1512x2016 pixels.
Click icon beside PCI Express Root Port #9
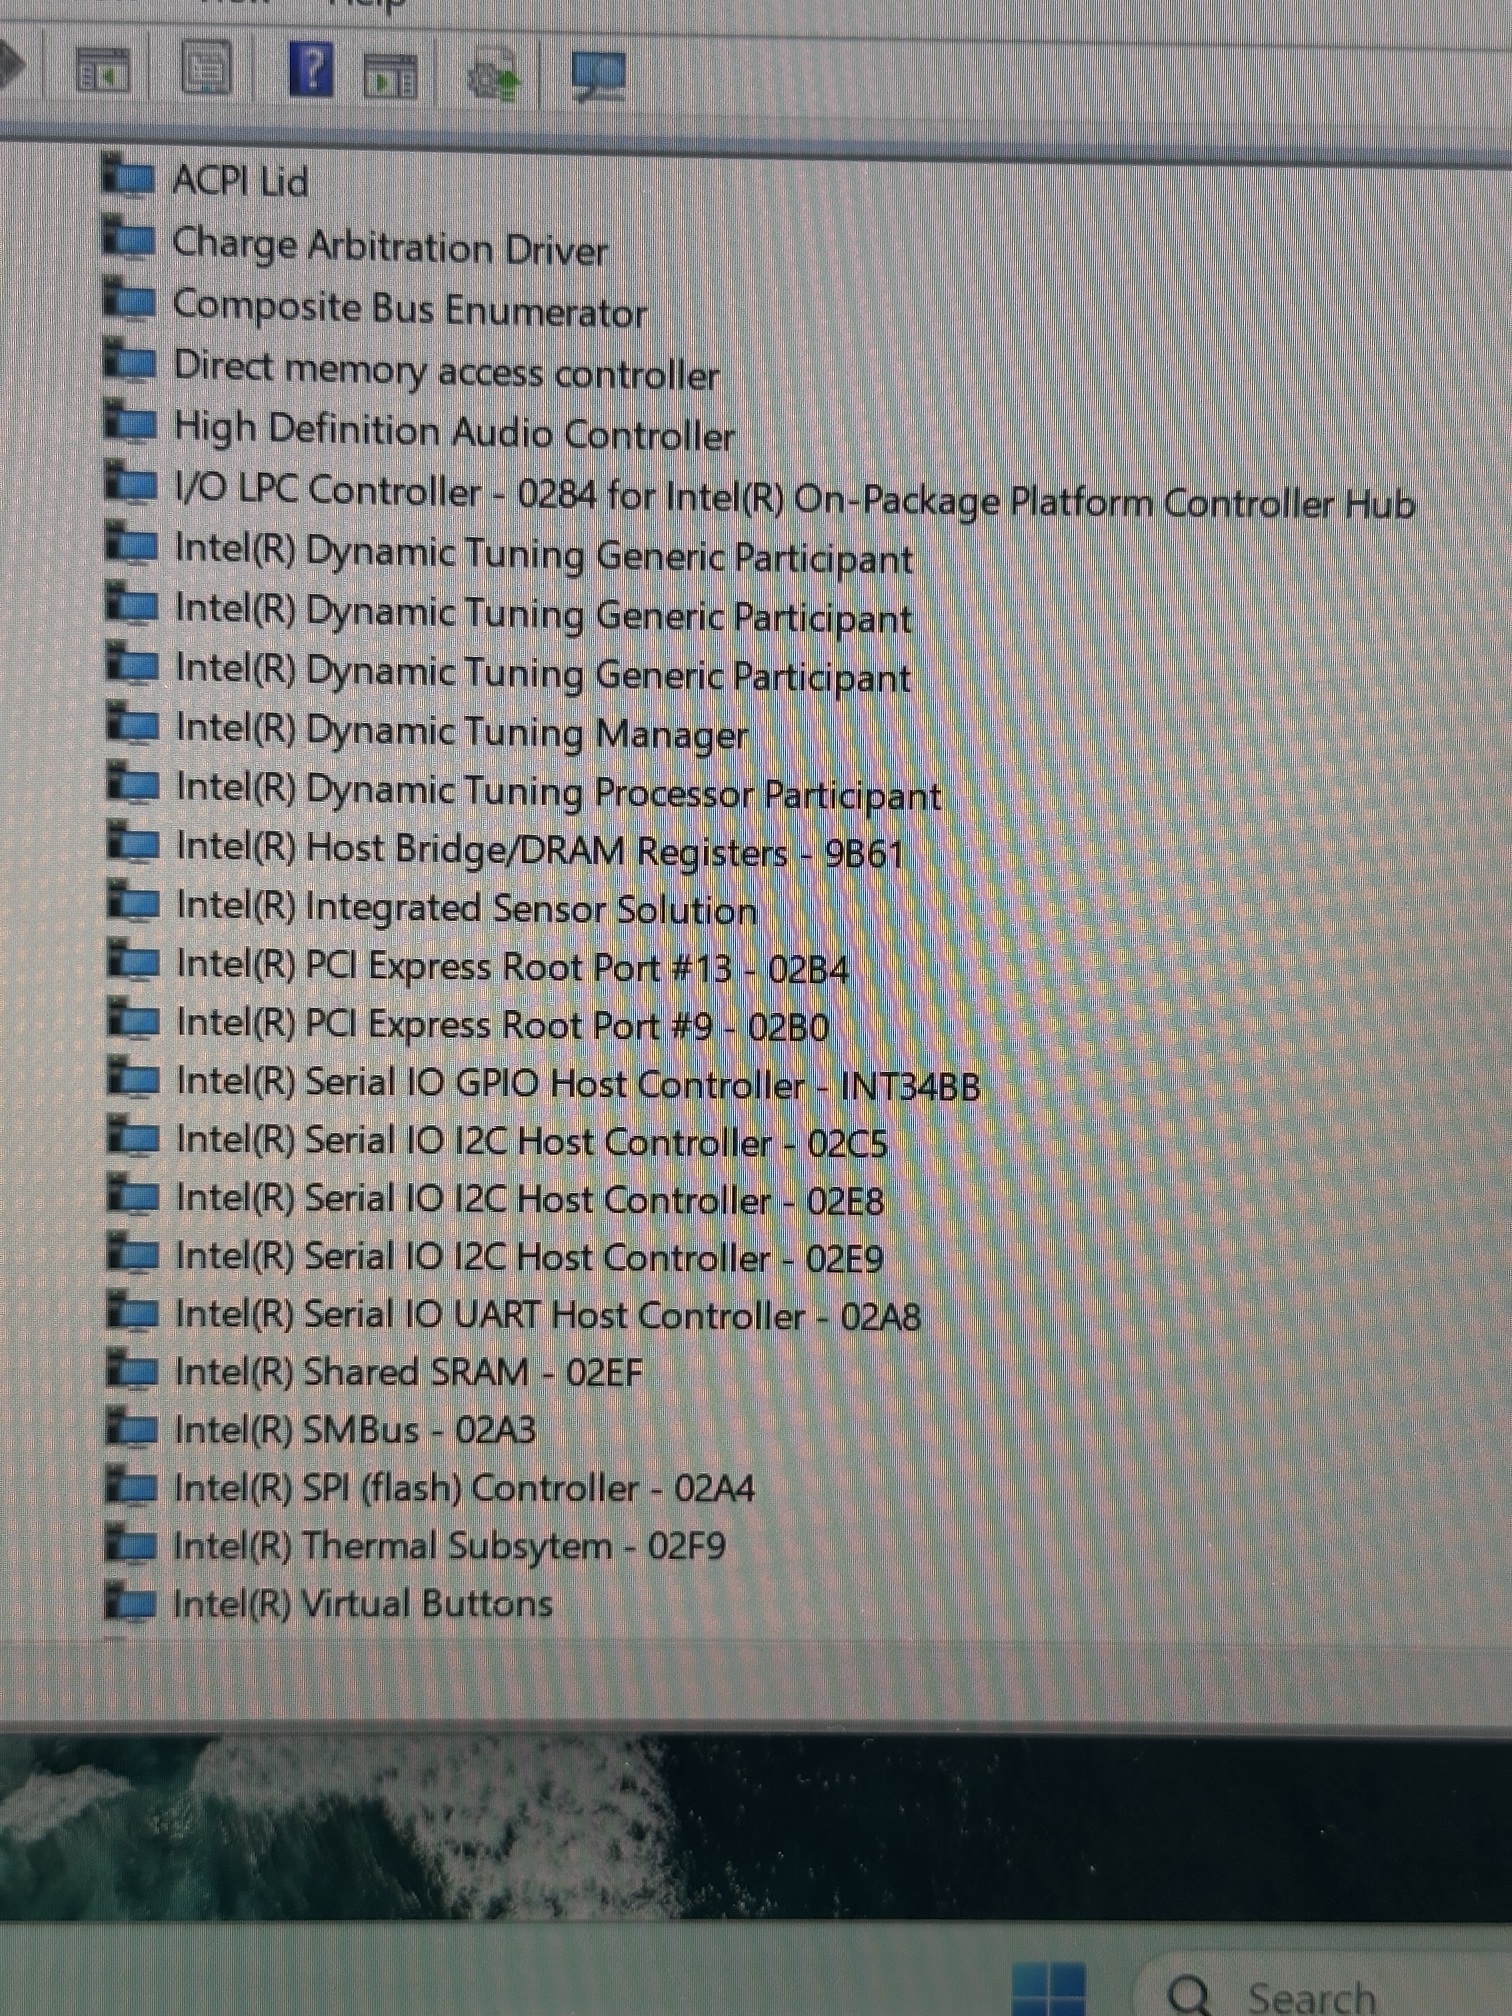click(132, 1020)
